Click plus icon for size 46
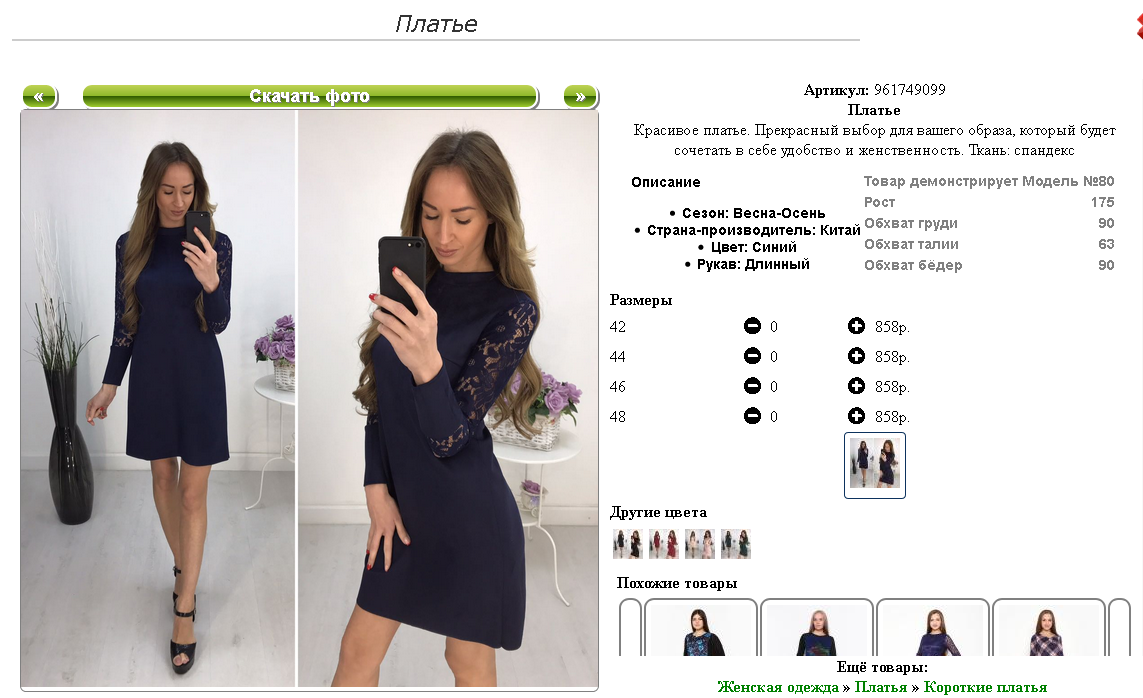 point(856,385)
